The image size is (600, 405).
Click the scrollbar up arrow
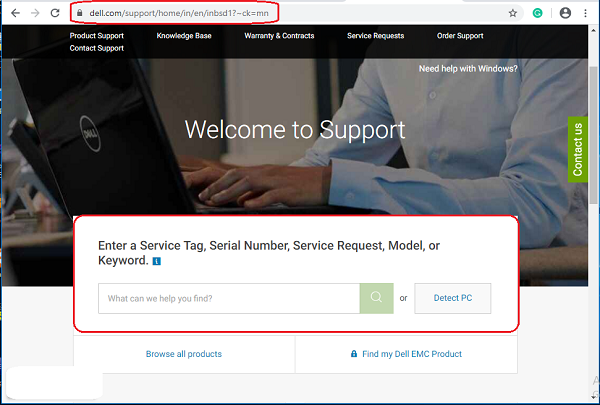(x=594, y=30)
